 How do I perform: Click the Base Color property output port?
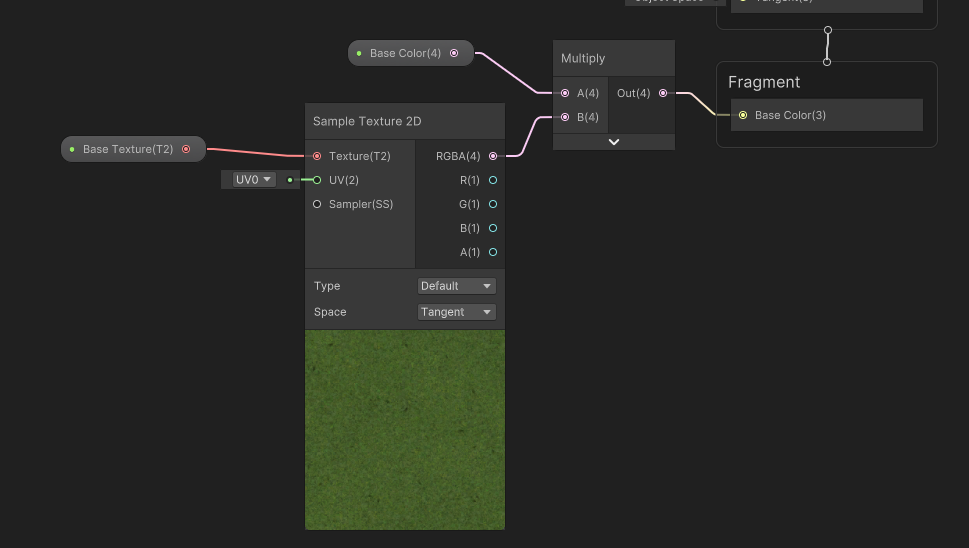pos(454,53)
